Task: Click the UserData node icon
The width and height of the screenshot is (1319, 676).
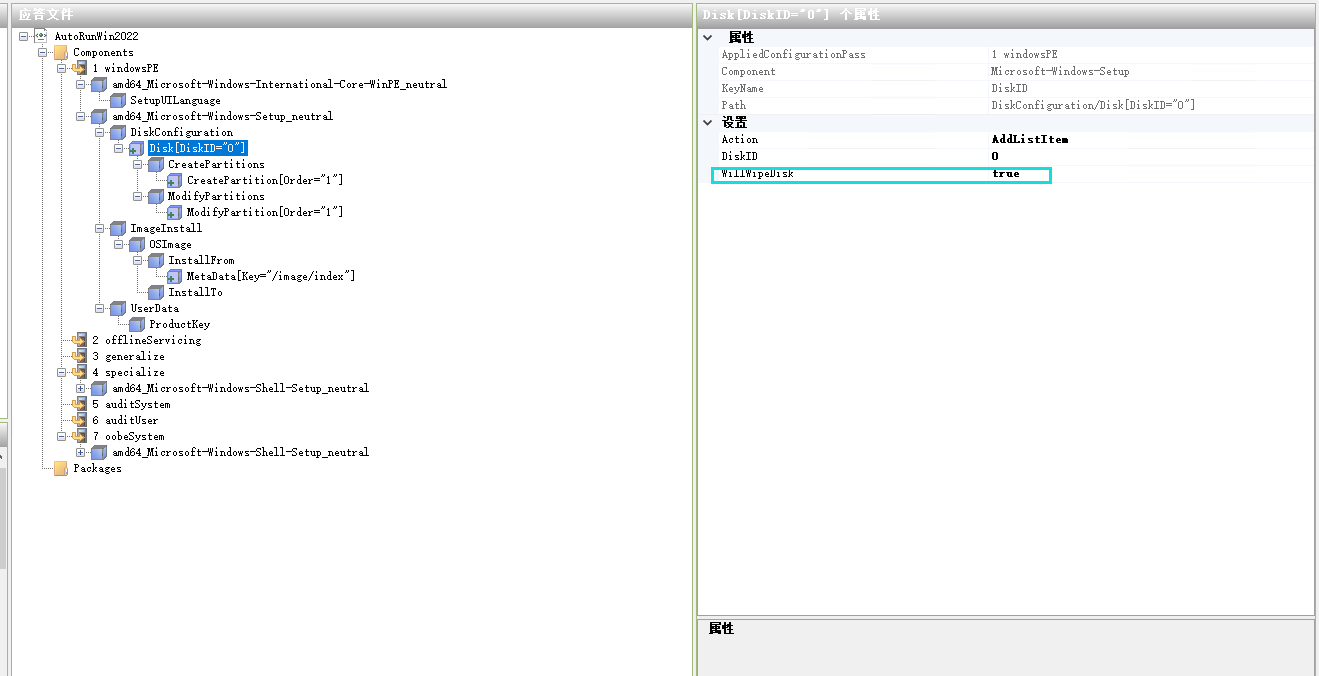Action: point(118,308)
